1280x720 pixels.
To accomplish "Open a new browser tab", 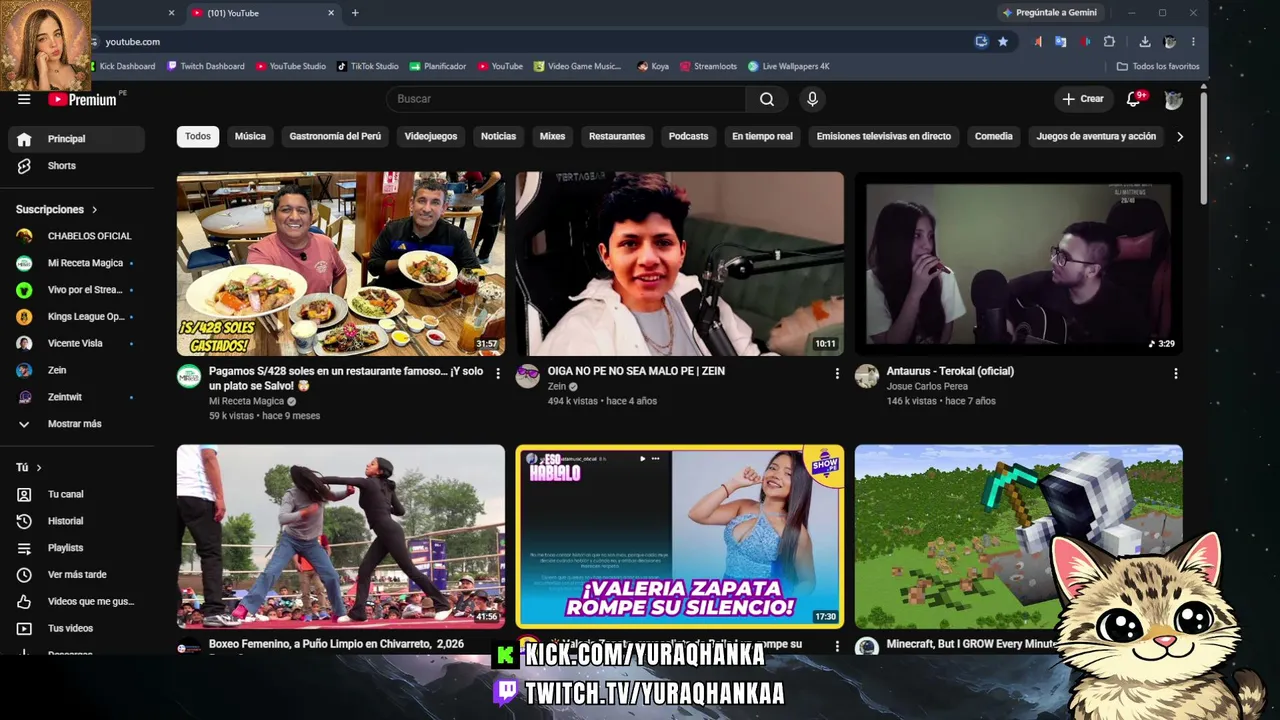I will tap(355, 13).
